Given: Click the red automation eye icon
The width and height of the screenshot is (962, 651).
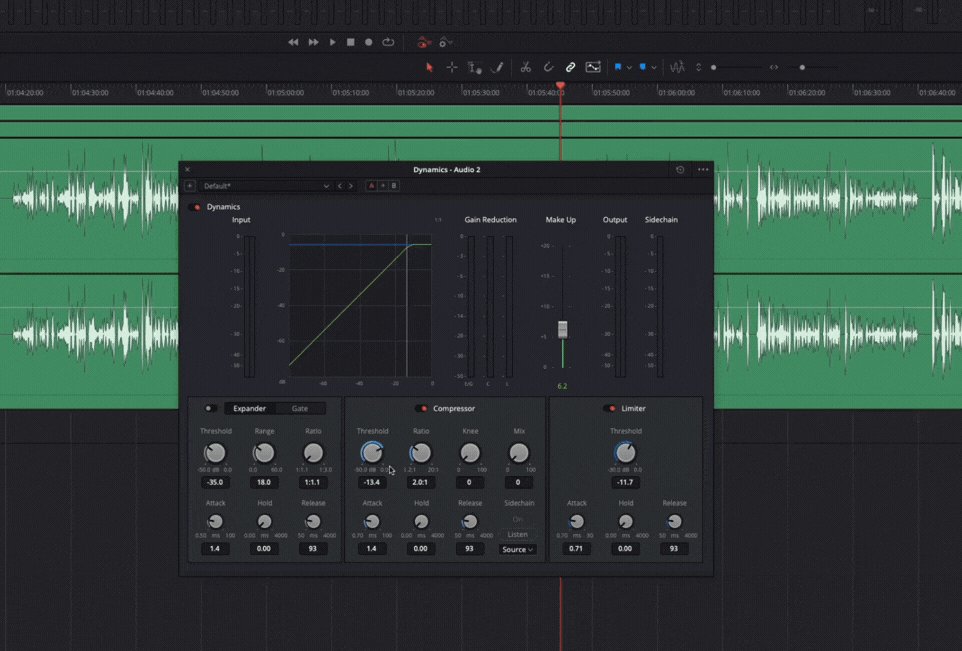Looking at the screenshot, I should coord(423,43).
